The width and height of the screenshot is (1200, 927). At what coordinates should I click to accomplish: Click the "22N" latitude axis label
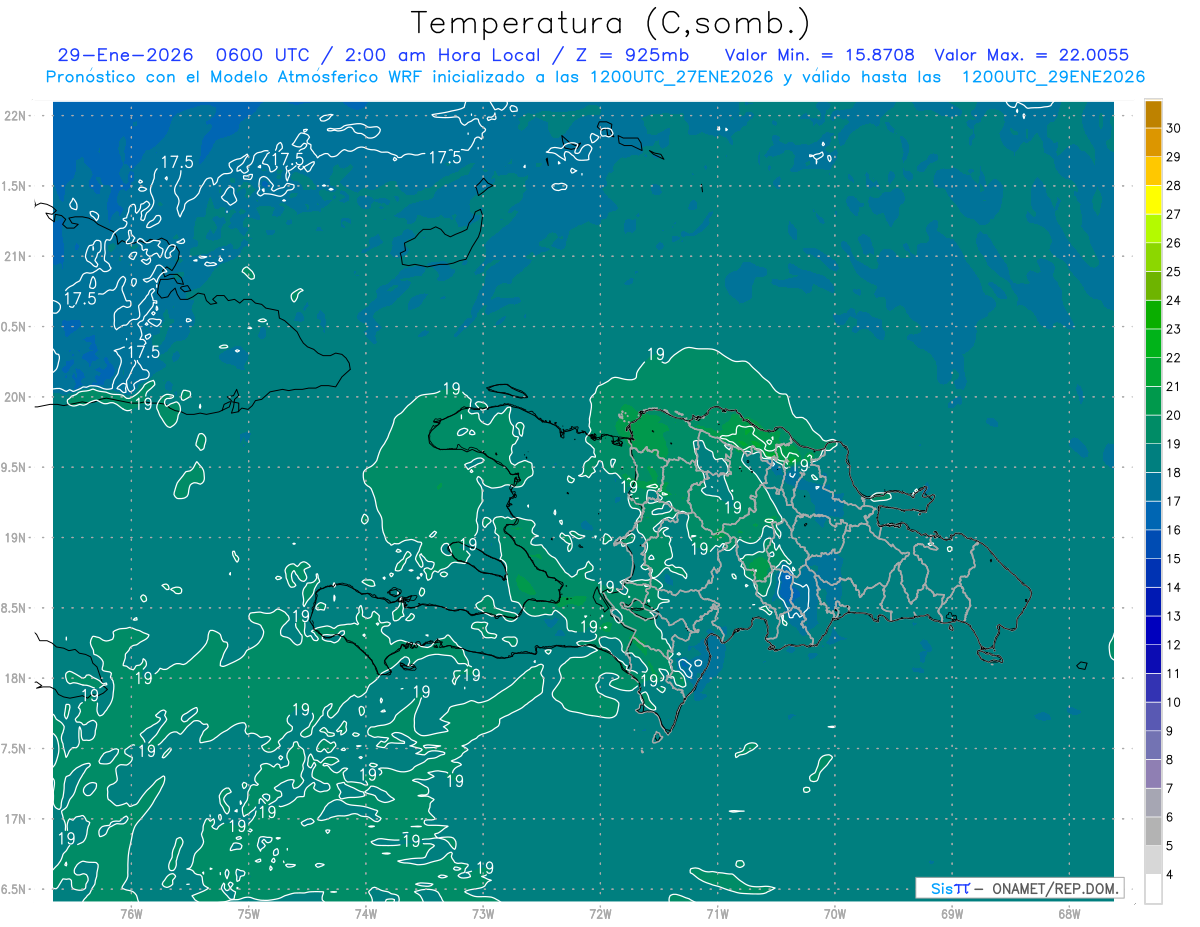pyautogui.click(x=15, y=115)
